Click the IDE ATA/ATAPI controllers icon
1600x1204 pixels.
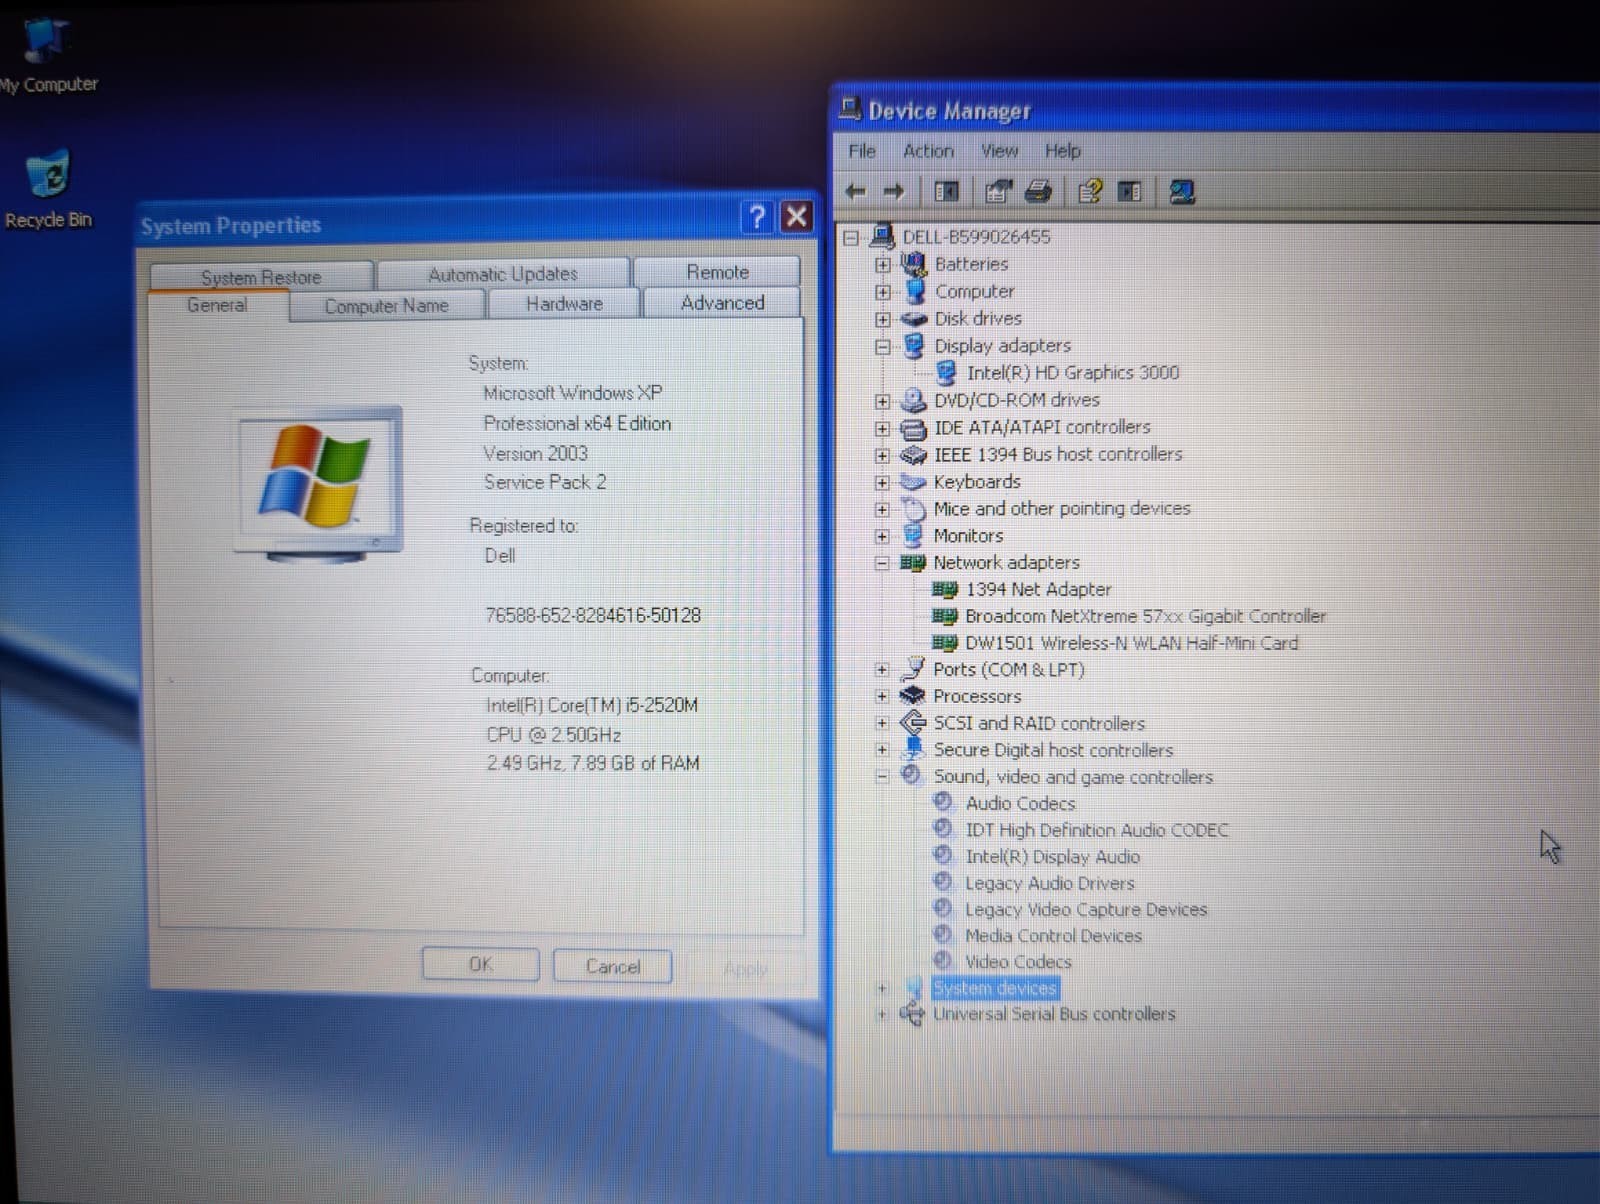(913, 428)
